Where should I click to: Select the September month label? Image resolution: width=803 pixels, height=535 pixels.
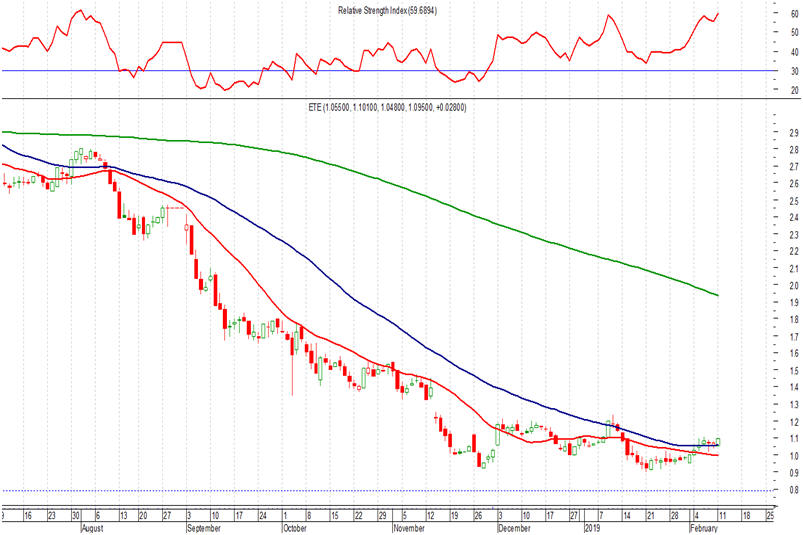click(x=204, y=528)
